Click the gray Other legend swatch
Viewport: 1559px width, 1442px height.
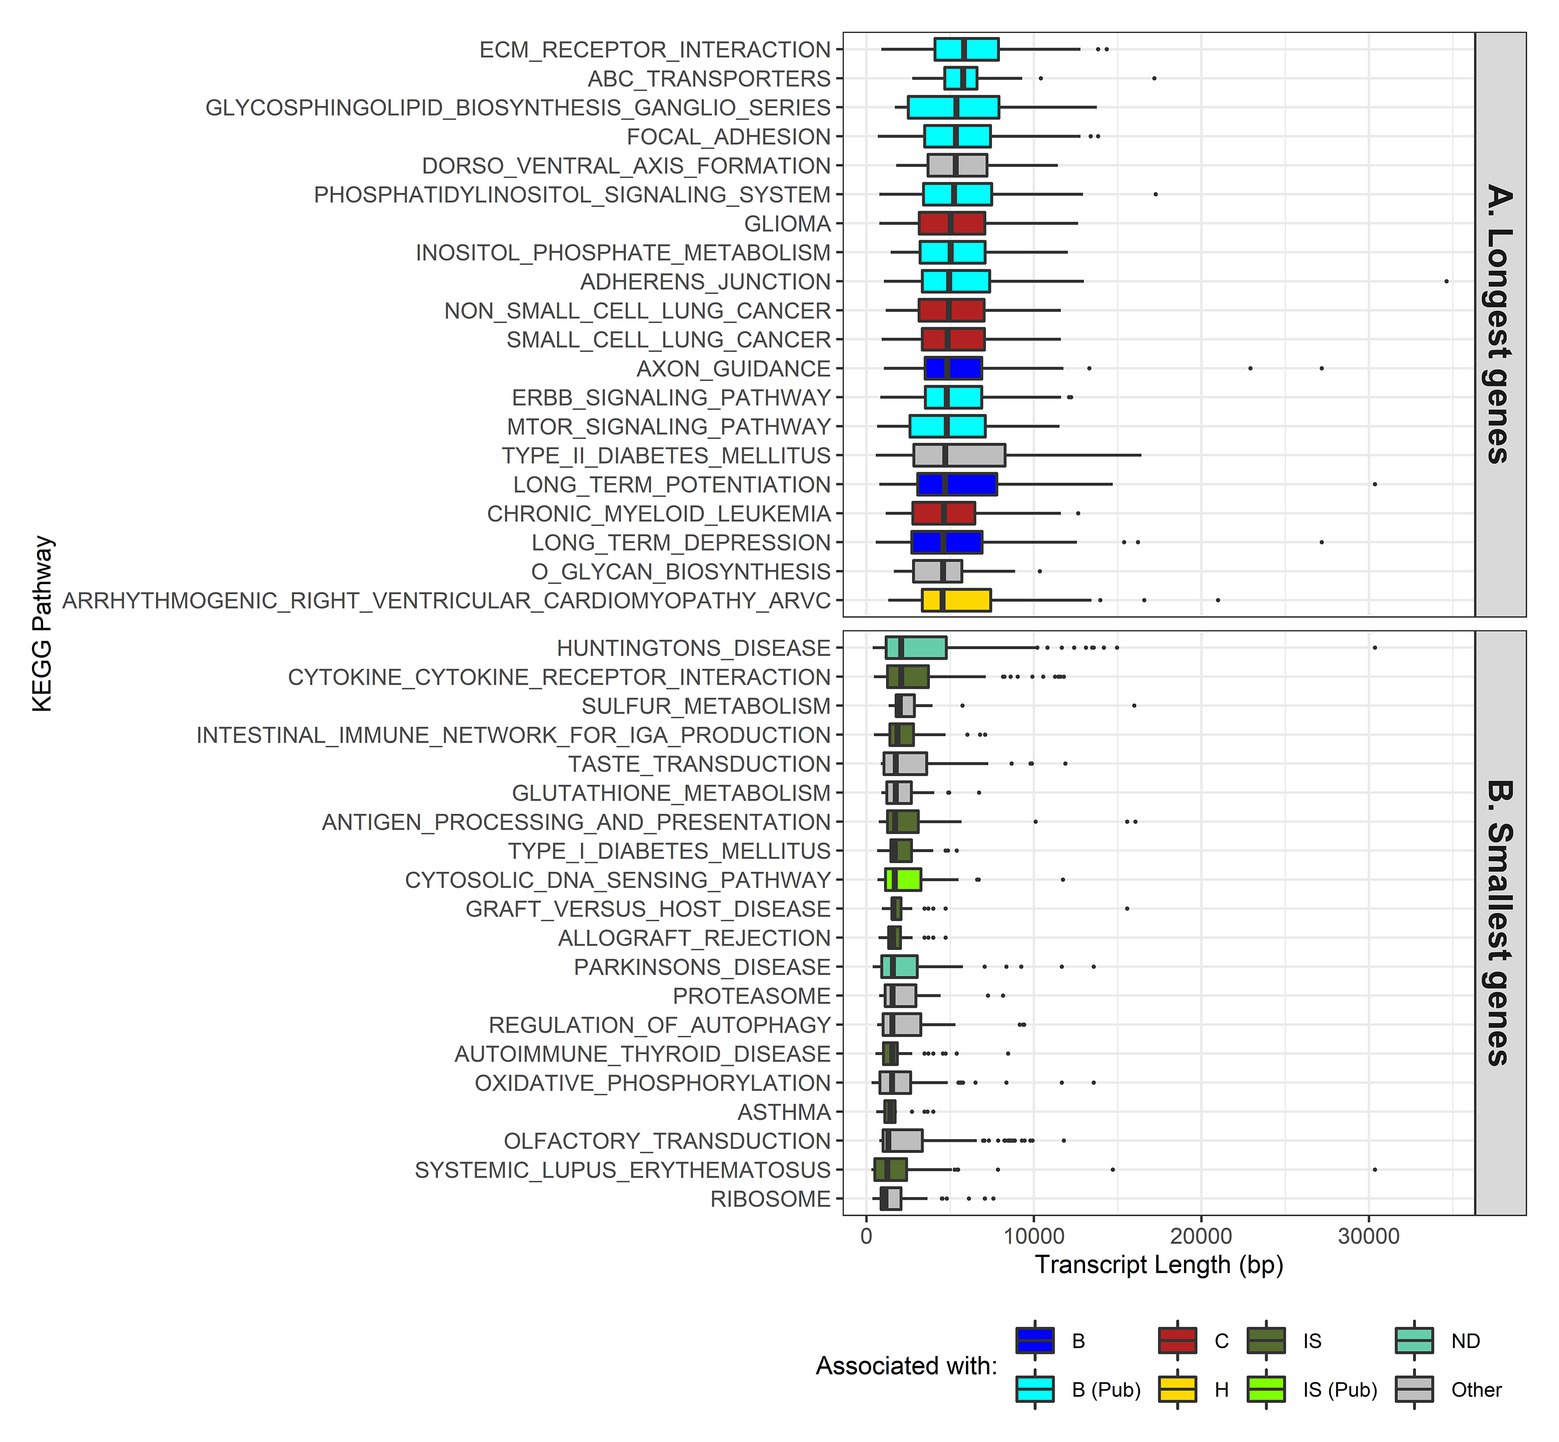tap(1414, 1389)
